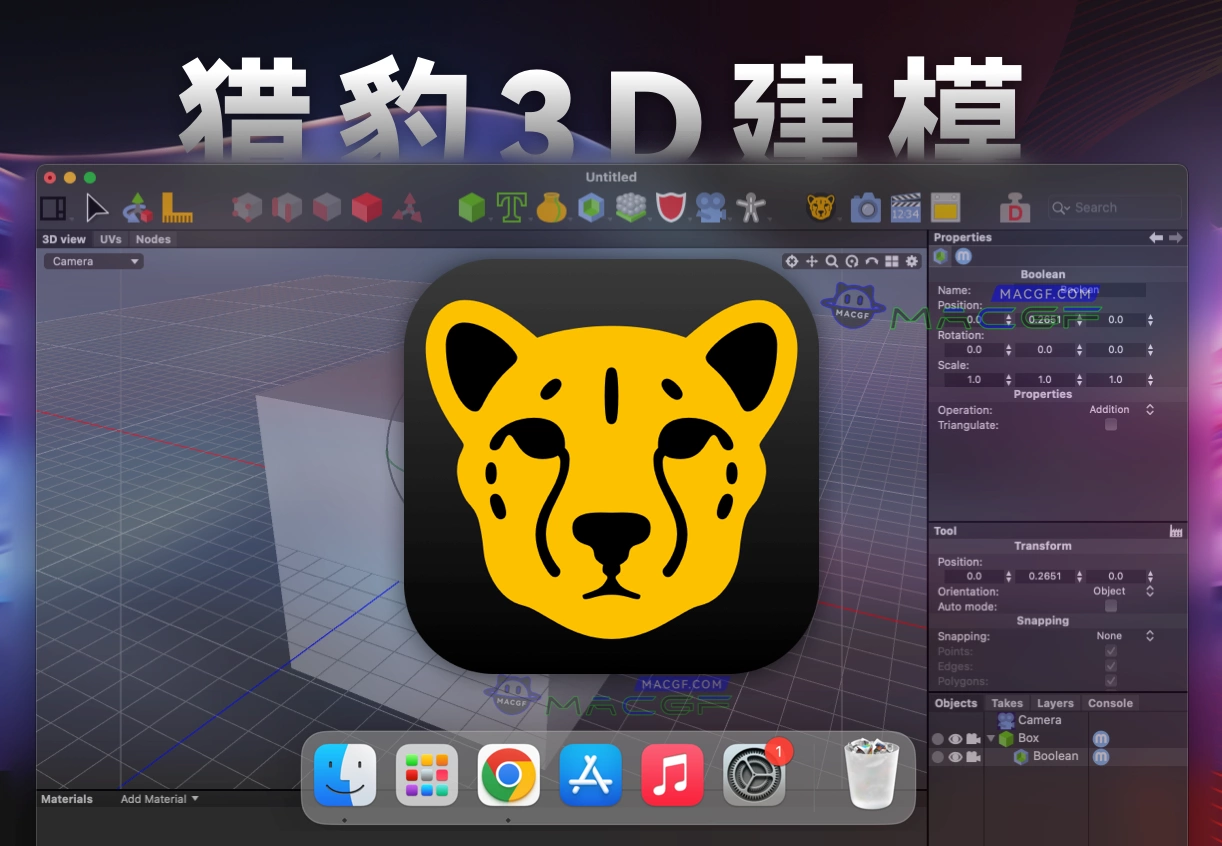Choose the Transform tool icon
The width and height of the screenshot is (1222, 846).
pyautogui.click(x=137, y=208)
